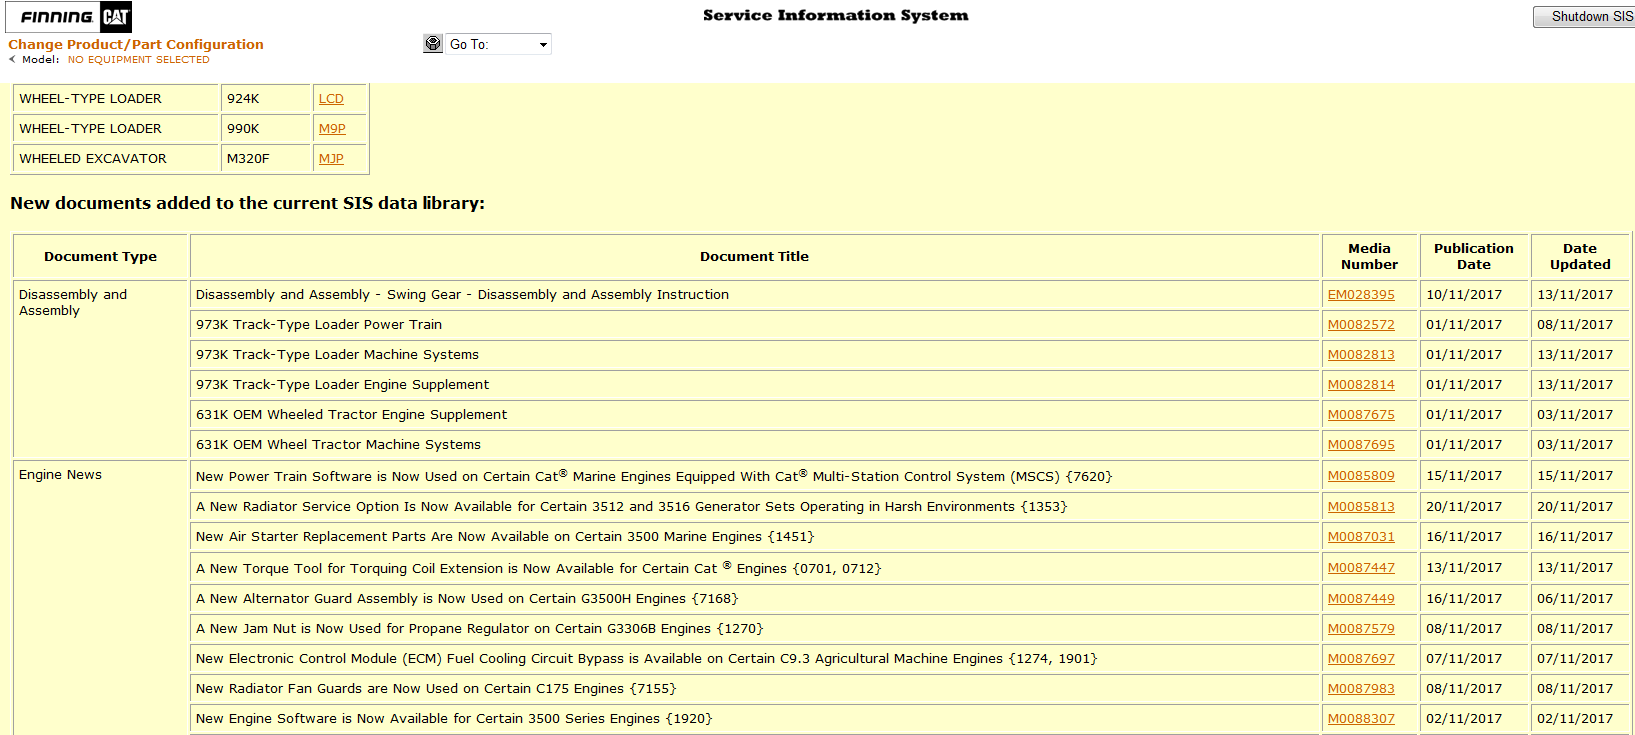Viewport: 1635px width, 735px height.
Task: Click NO EQUIPMENT SELECTED text
Action: click(139, 60)
